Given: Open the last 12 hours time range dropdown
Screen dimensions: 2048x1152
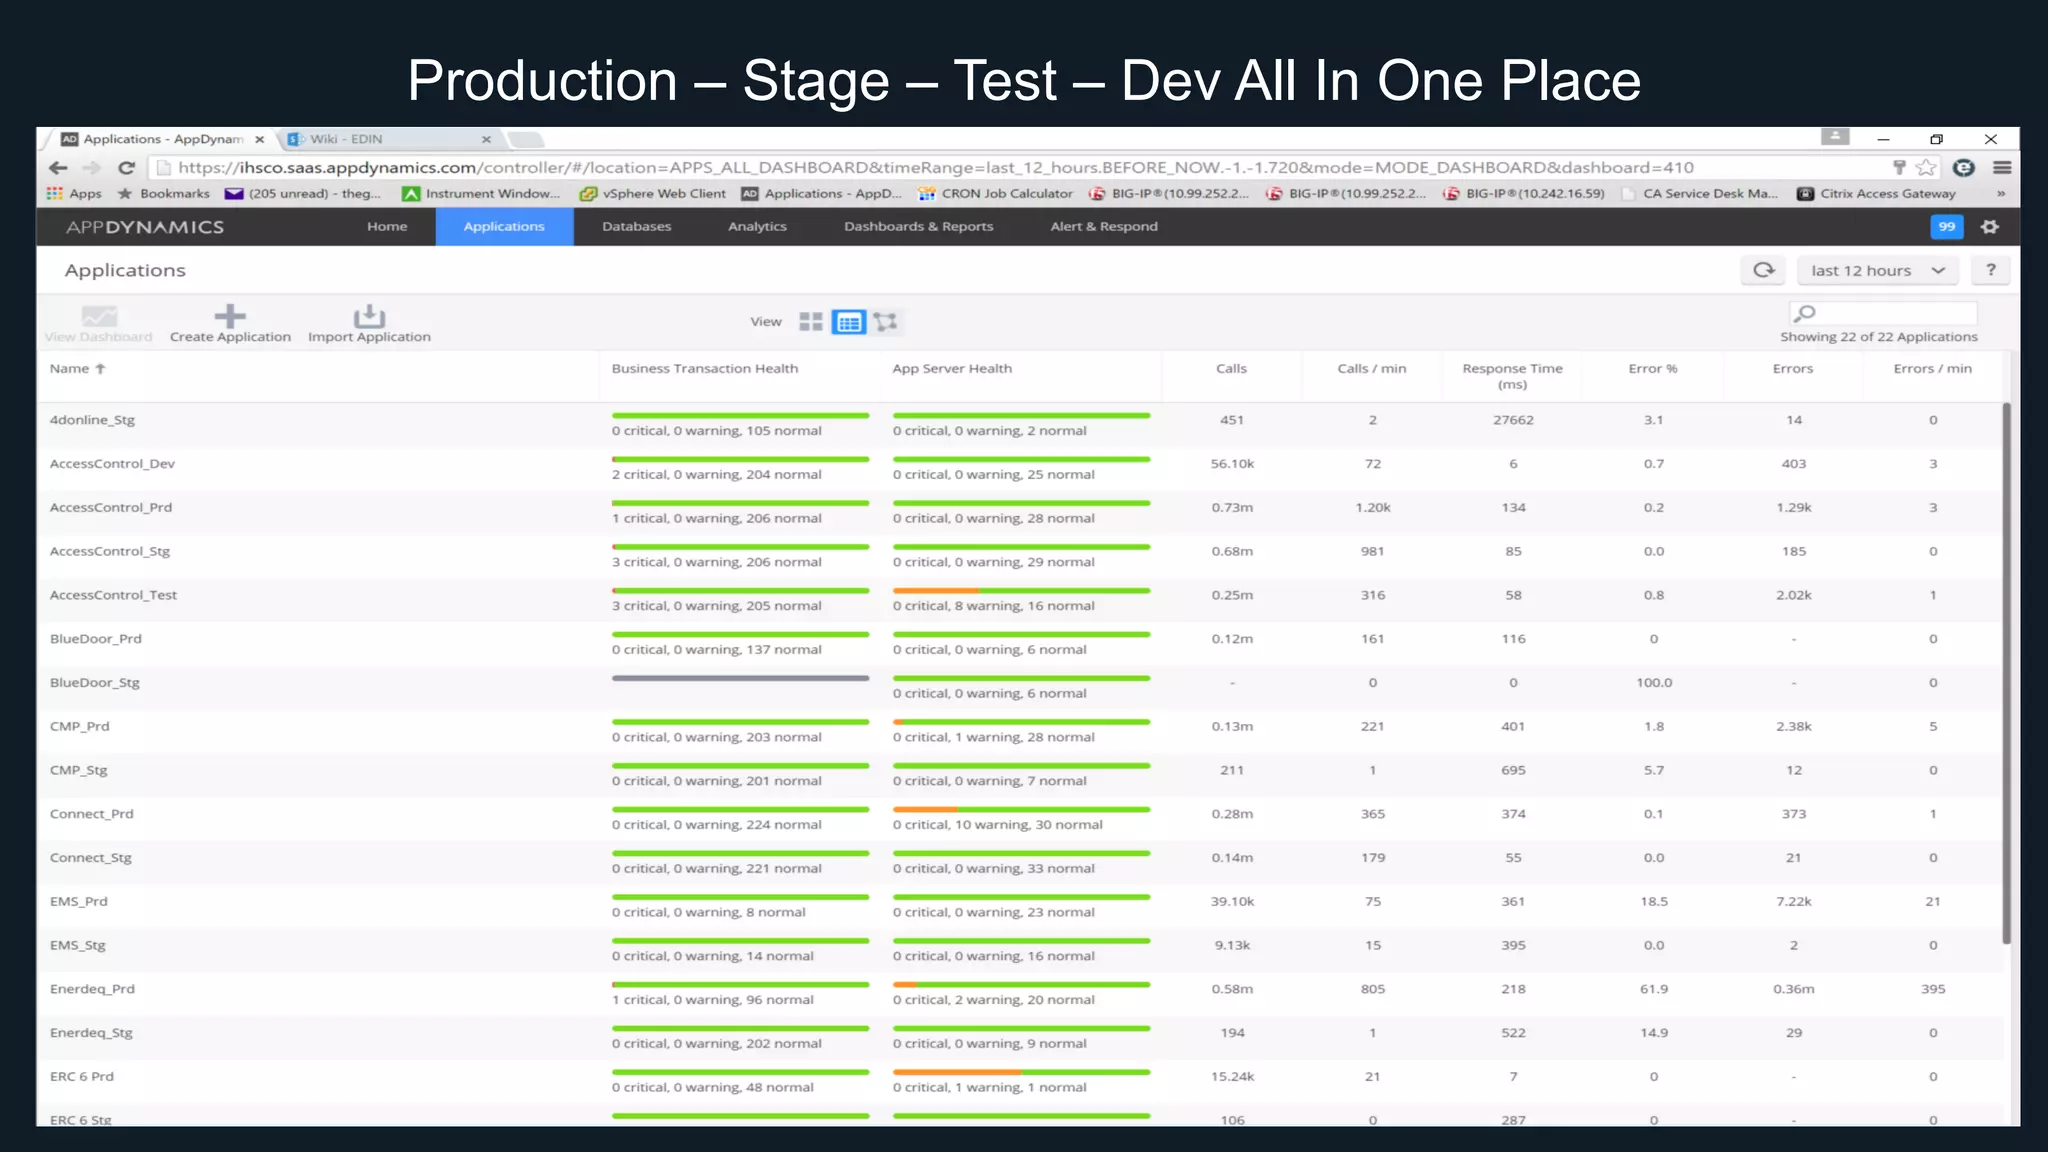Looking at the screenshot, I should point(1879,270).
